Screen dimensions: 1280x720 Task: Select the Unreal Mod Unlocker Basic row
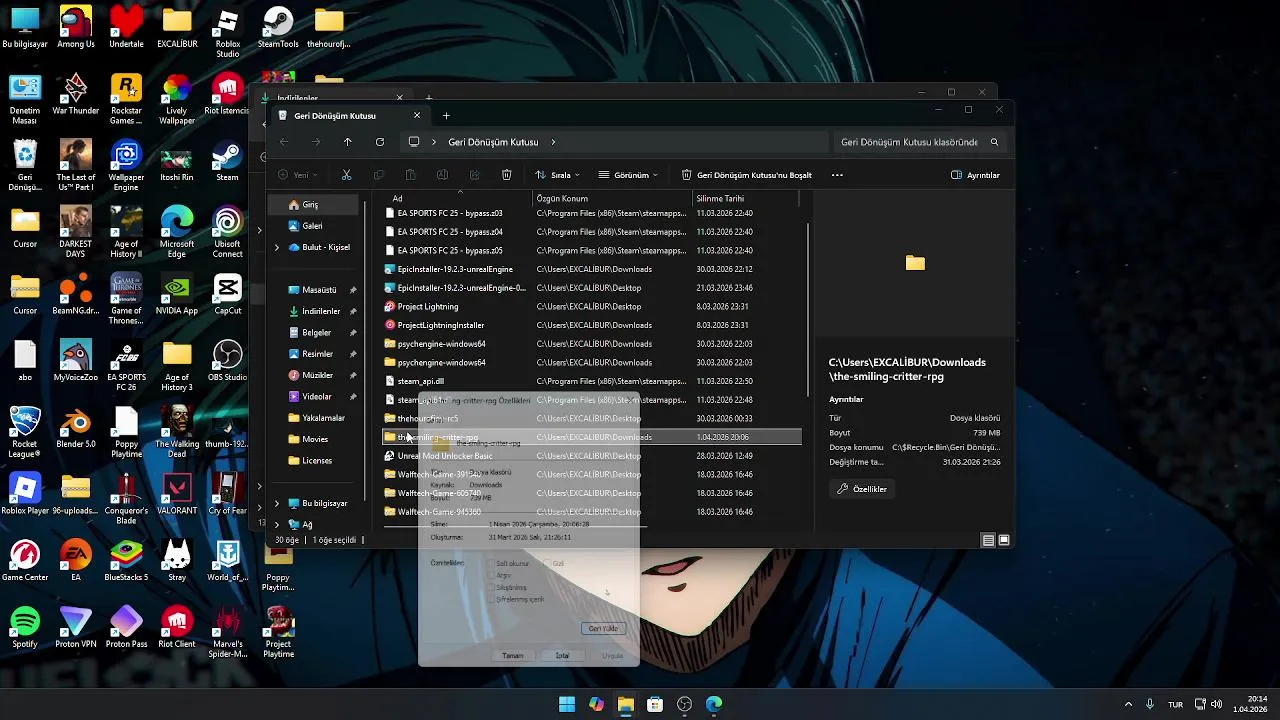(592, 456)
